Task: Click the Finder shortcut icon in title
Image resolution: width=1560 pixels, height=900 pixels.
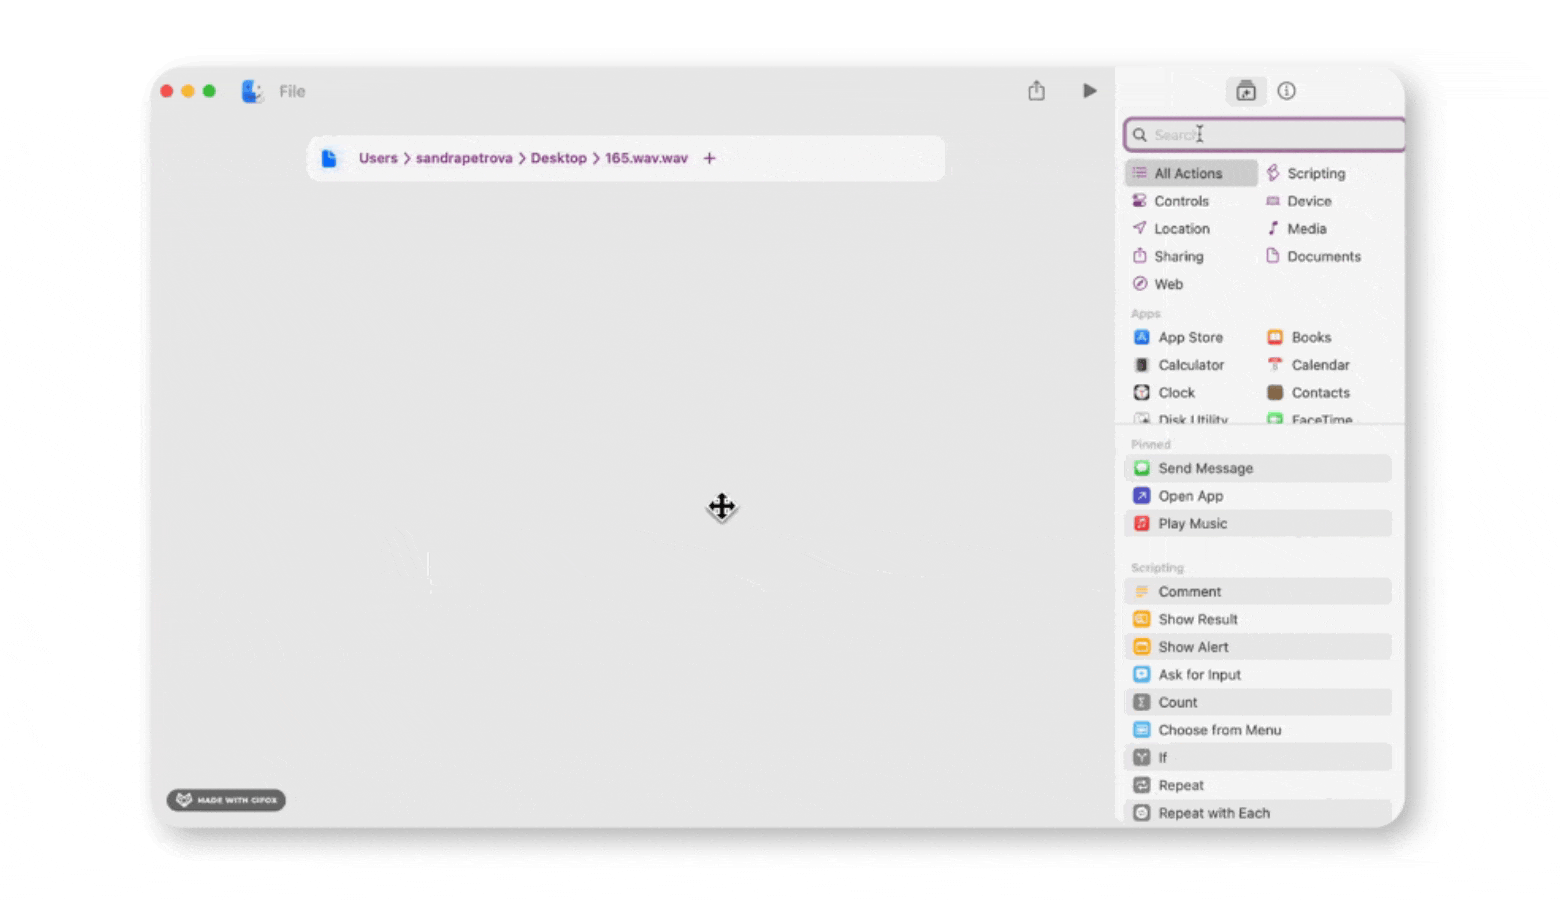Action: tap(252, 91)
